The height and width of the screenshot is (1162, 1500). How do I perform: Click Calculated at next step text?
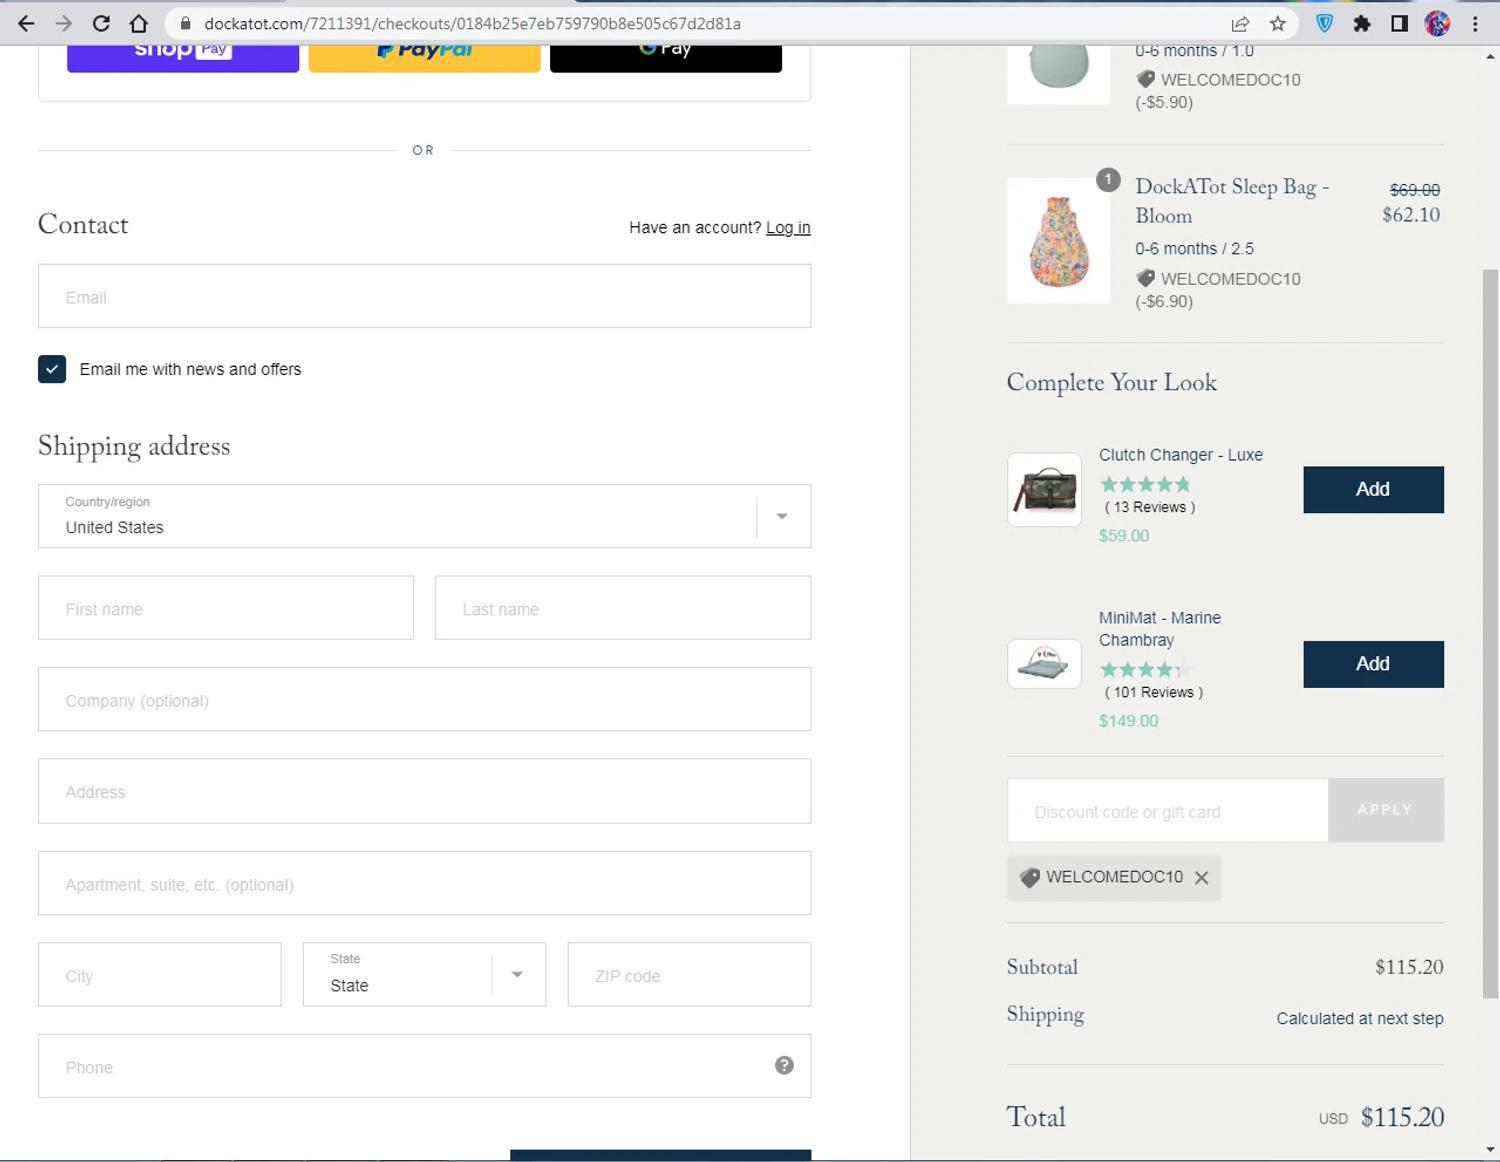click(1360, 1018)
